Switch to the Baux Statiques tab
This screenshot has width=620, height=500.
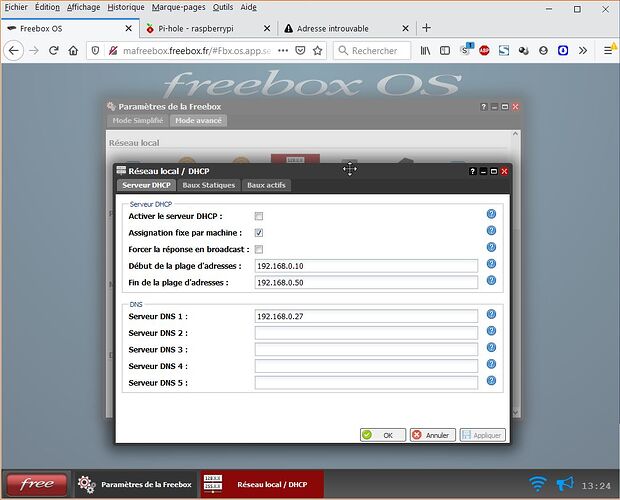pos(209,185)
